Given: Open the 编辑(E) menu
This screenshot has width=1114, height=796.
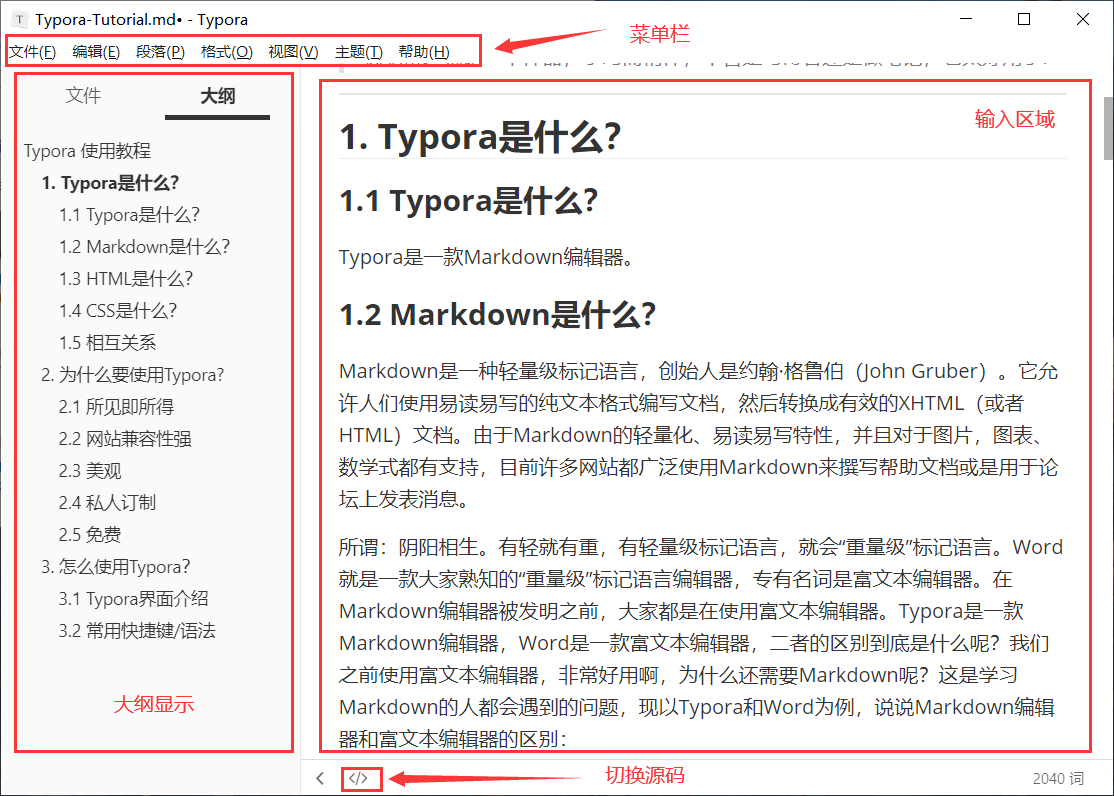Looking at the screenshot, I should [x=97, y=52].
